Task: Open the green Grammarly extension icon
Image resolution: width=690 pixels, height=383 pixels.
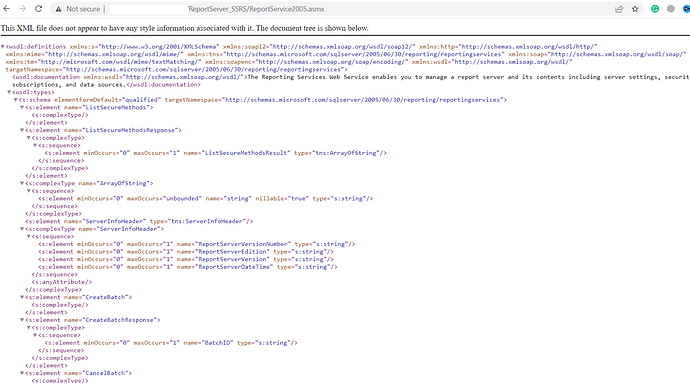Action: [x=655, y=9]
